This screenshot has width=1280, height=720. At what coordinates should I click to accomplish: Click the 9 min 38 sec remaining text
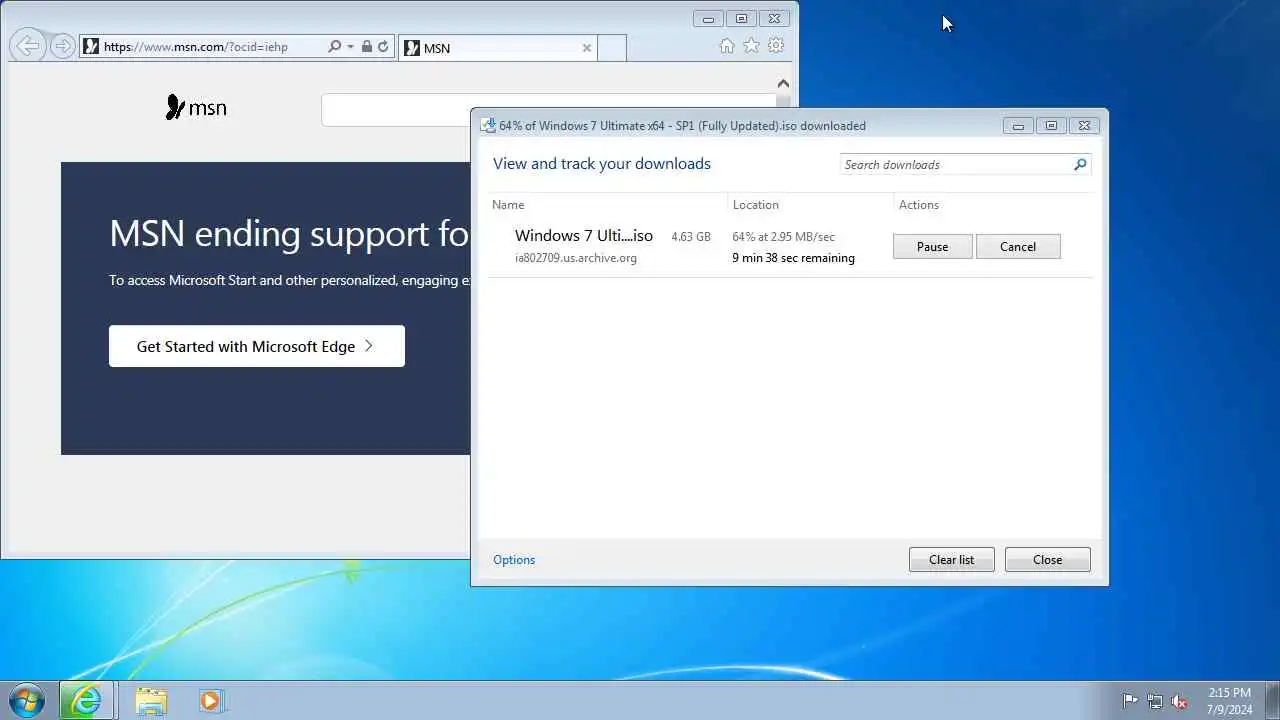pos(793,258)
